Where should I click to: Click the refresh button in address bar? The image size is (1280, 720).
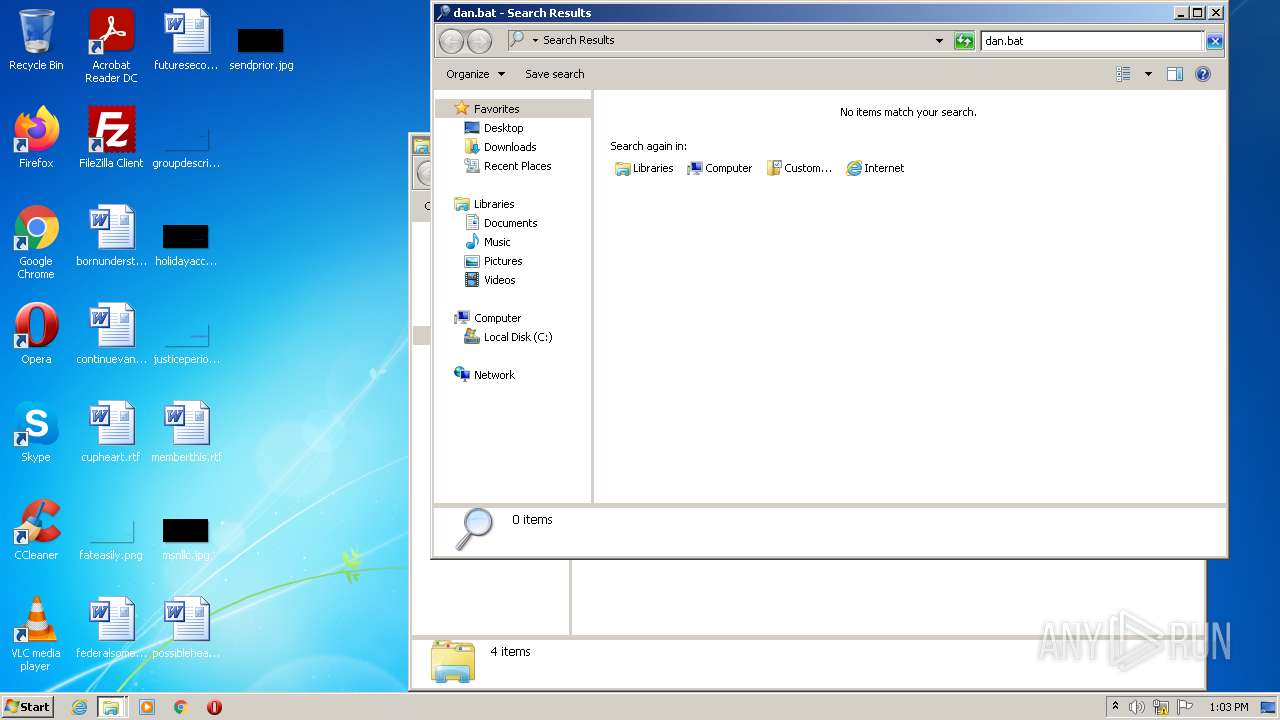(x=964, y=41)
